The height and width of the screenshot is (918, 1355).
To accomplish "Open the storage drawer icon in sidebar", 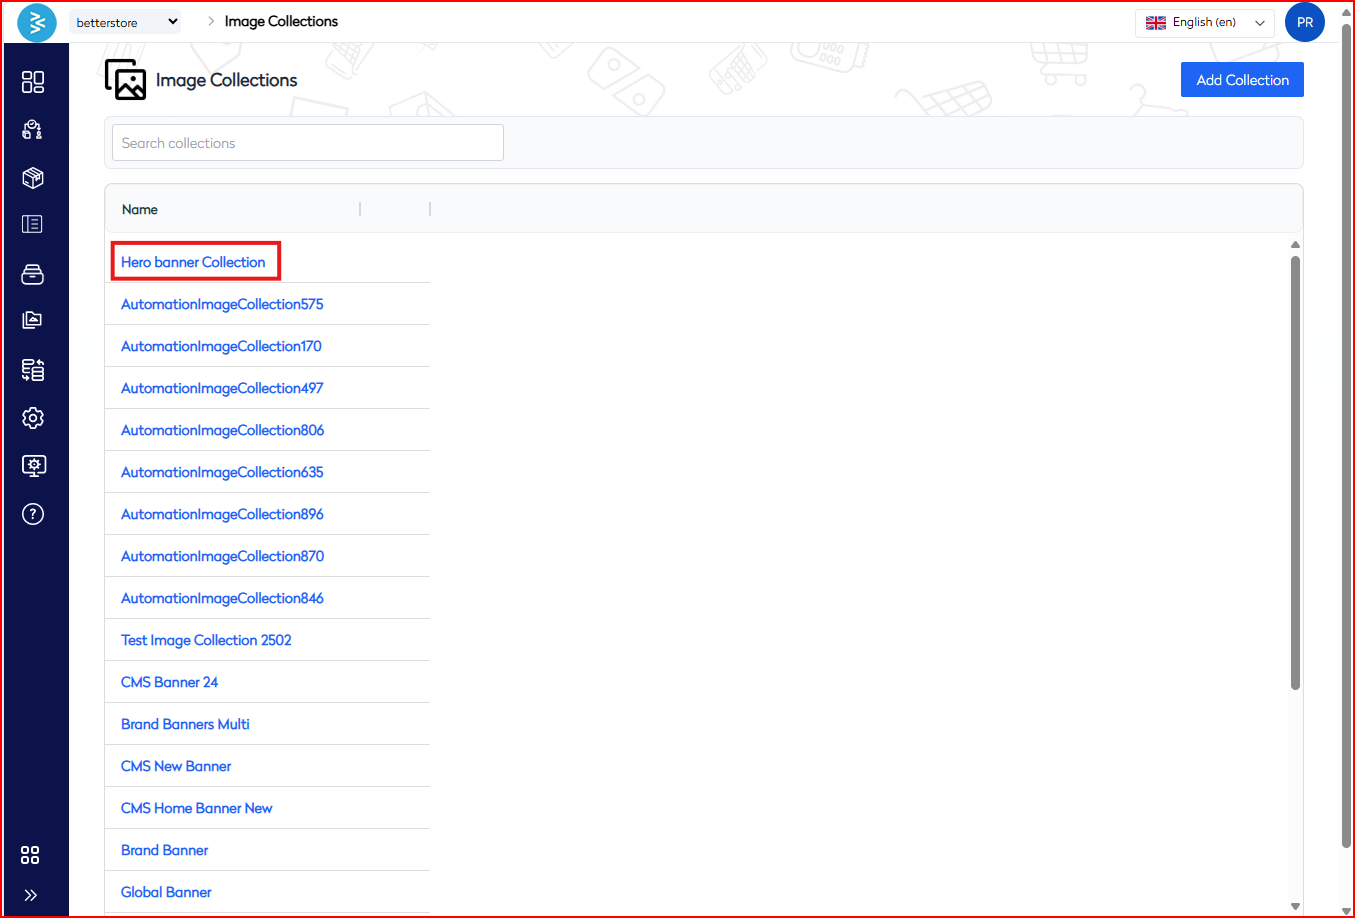I will (33, 274).
